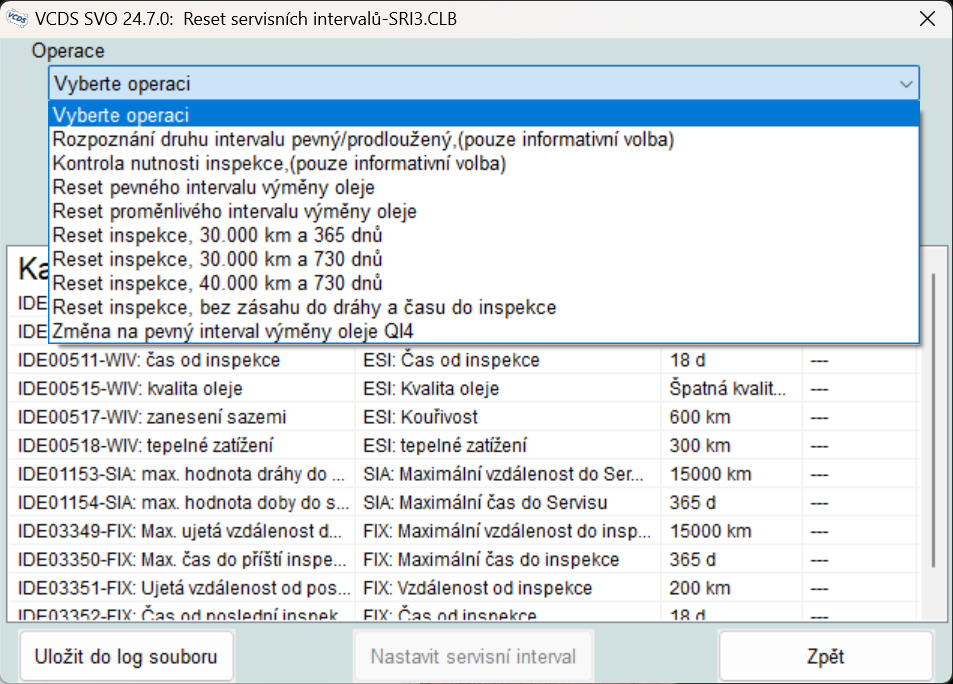Choose 'Změna na pevný interval výměny oleje QI4'
The height and width of the screenshot is (684, 953).
coord(484,331)
